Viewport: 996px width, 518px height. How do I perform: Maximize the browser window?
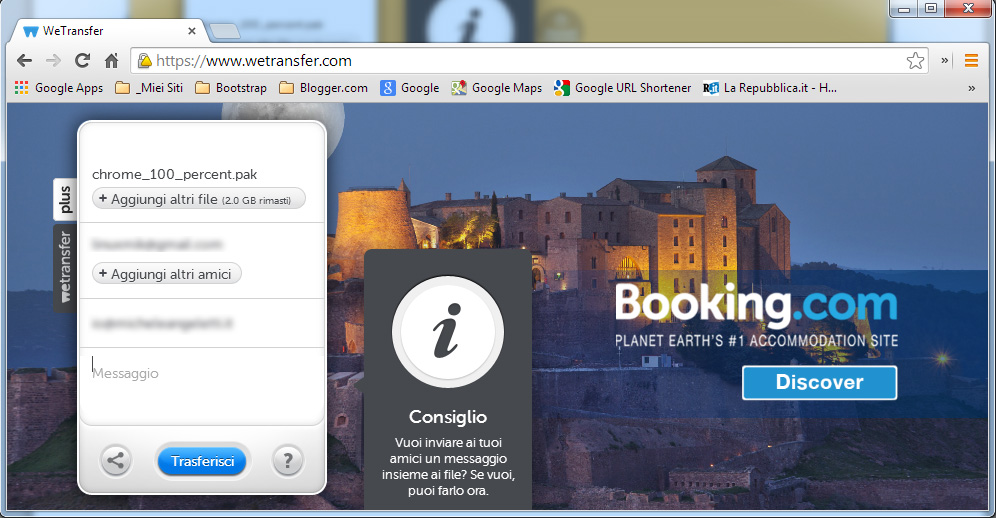tap(931, 8)
